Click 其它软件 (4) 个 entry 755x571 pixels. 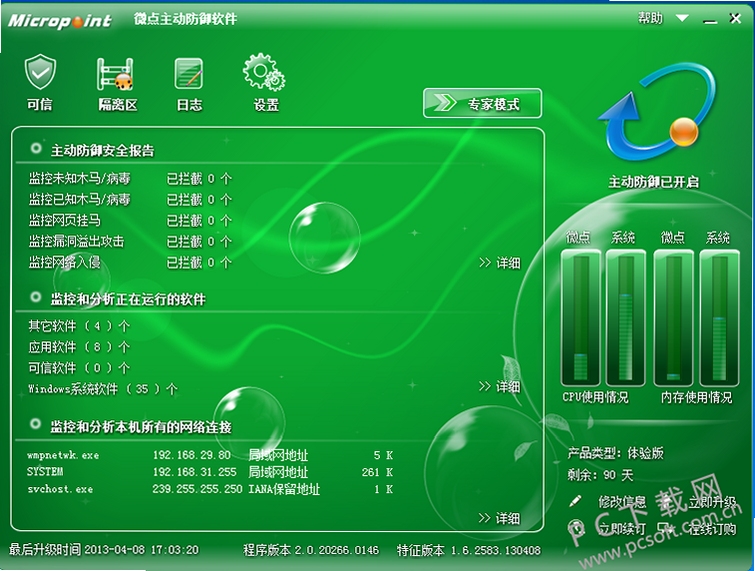point(79,326)
